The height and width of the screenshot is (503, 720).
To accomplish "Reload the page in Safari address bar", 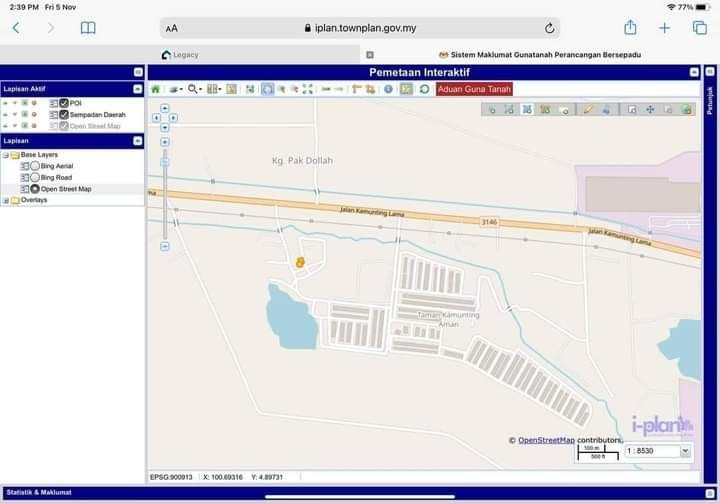I will click(x=549, y=29).
